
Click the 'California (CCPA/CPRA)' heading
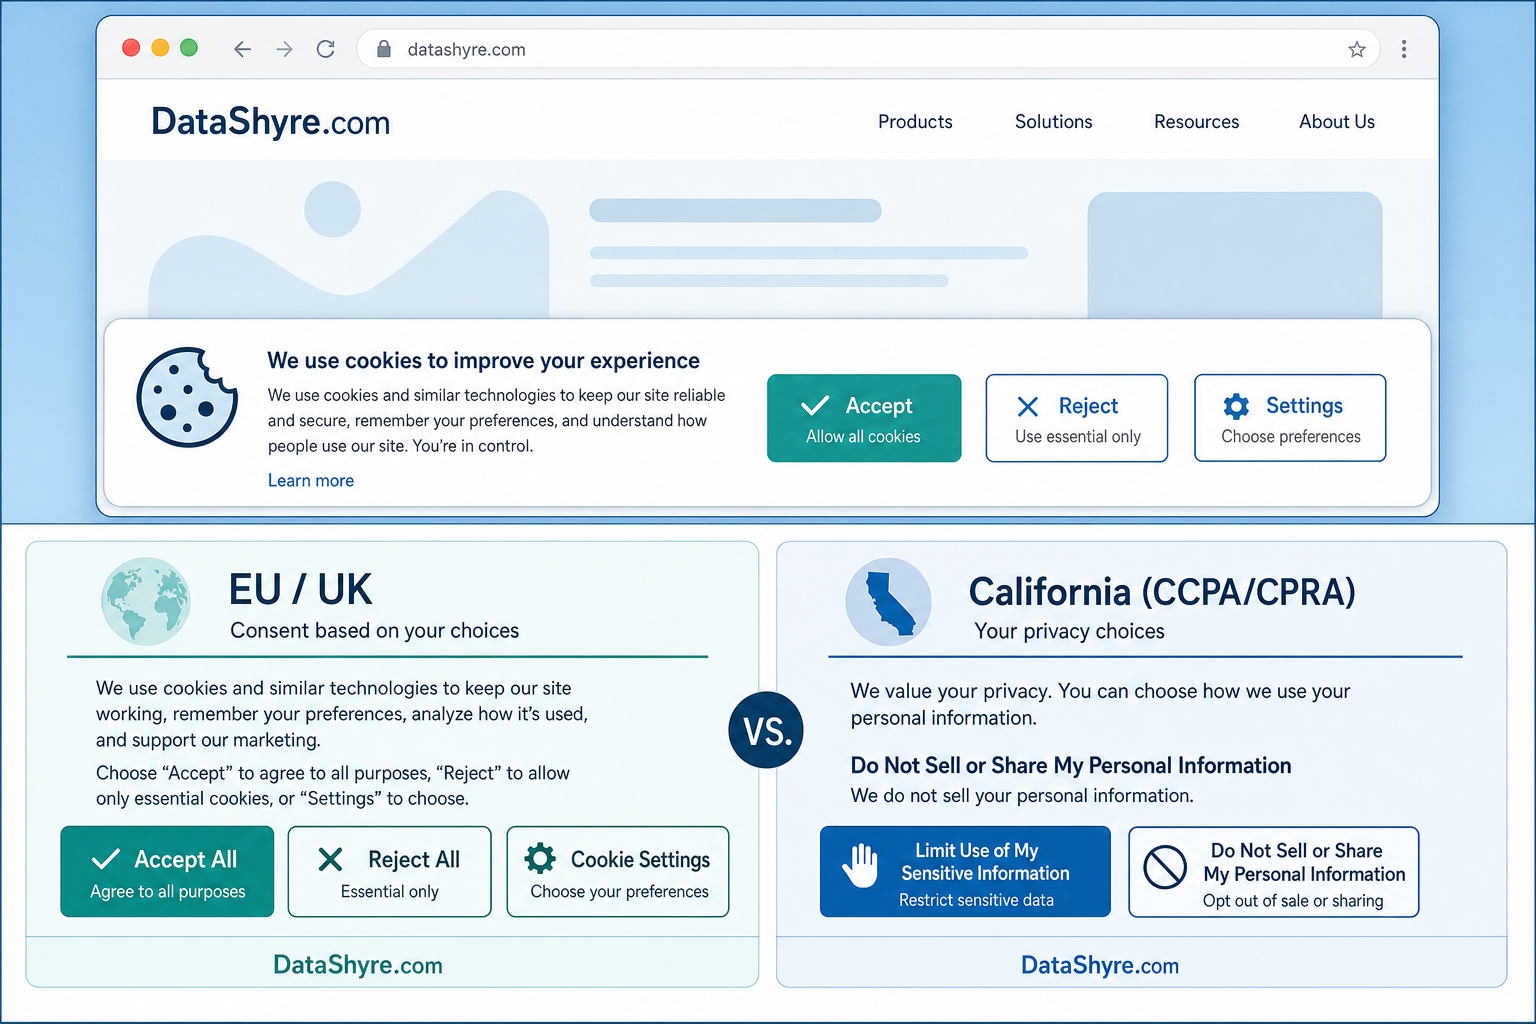pos(1162,592)
